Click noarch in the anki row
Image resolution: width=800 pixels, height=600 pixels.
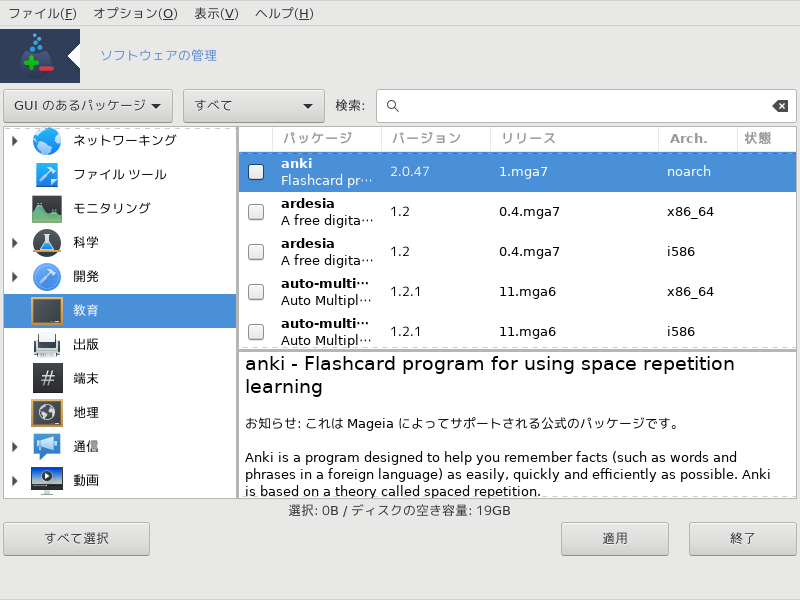point(689,171)
